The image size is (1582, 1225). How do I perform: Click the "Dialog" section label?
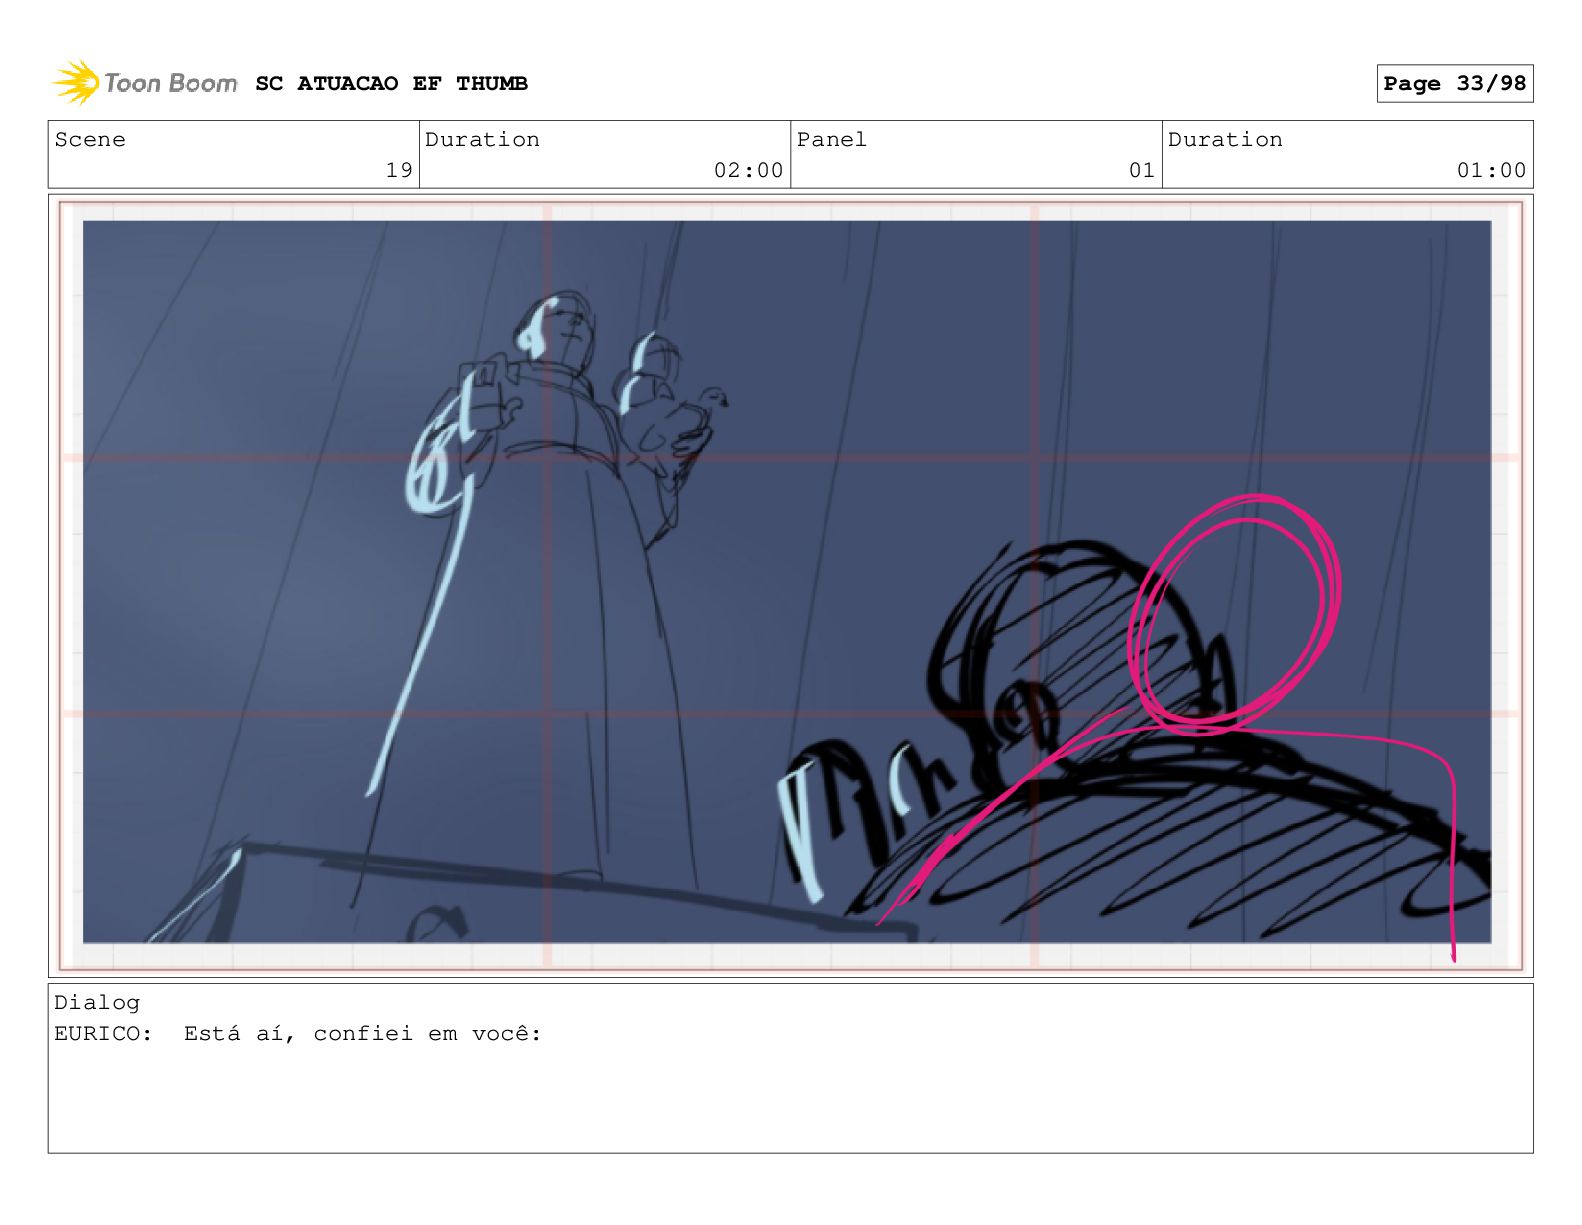(x=97, y=1002)
